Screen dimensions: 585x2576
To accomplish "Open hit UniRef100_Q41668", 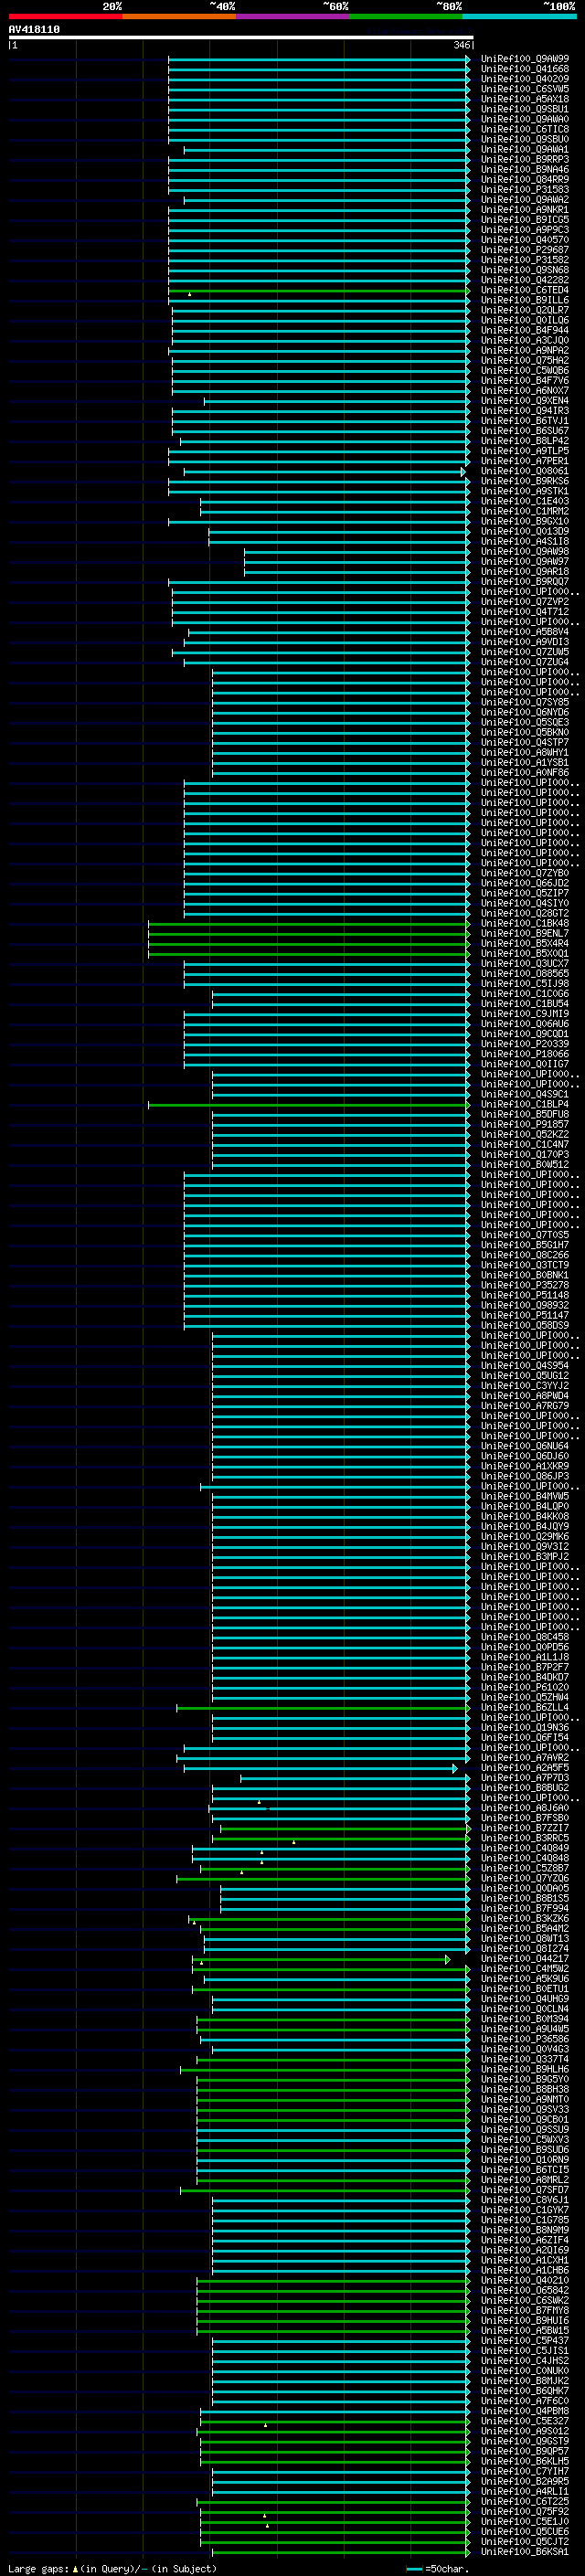I will click(524, 69).
